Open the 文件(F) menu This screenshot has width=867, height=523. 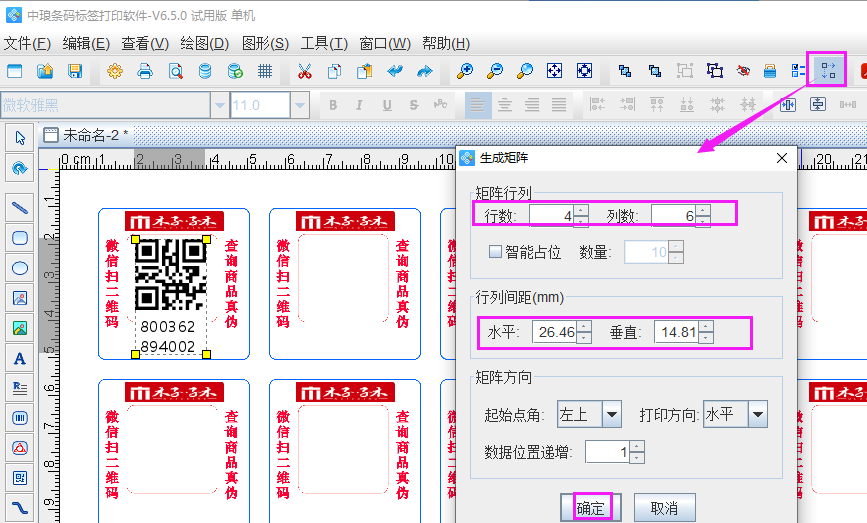coord(27,43)
